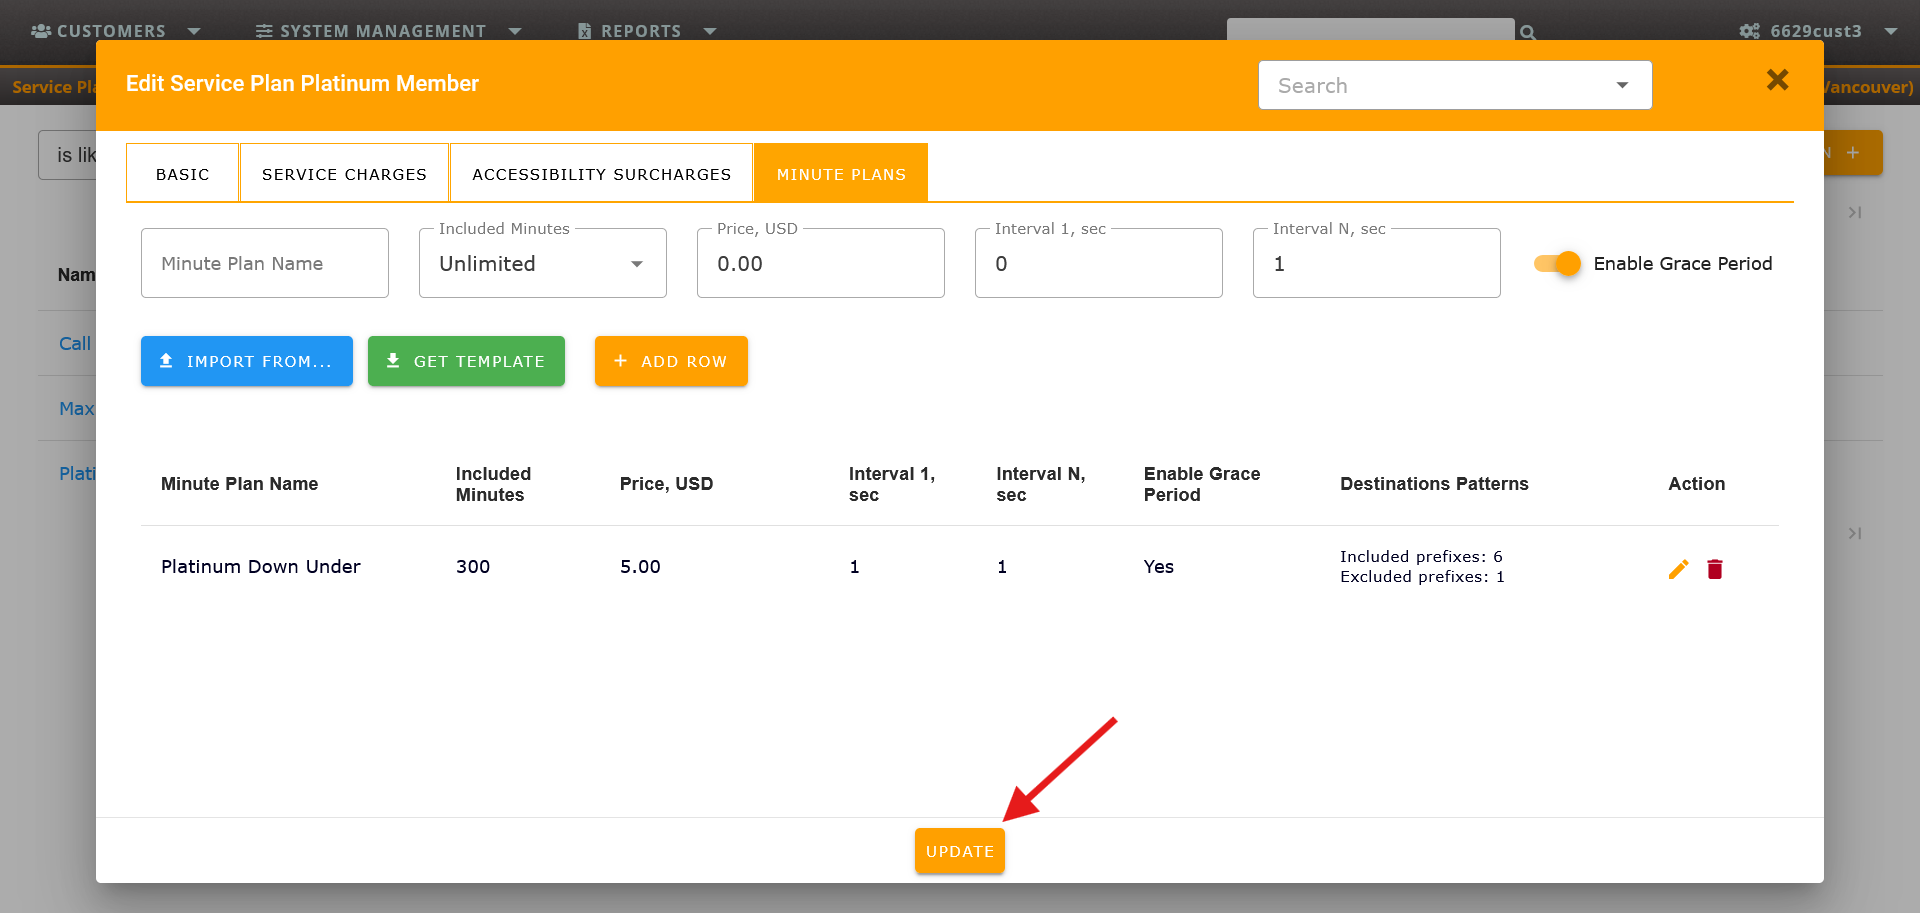Select the Accessibility Surcharges tab
The height and width of the screenshot is (913, 1920).
point(601,173)
